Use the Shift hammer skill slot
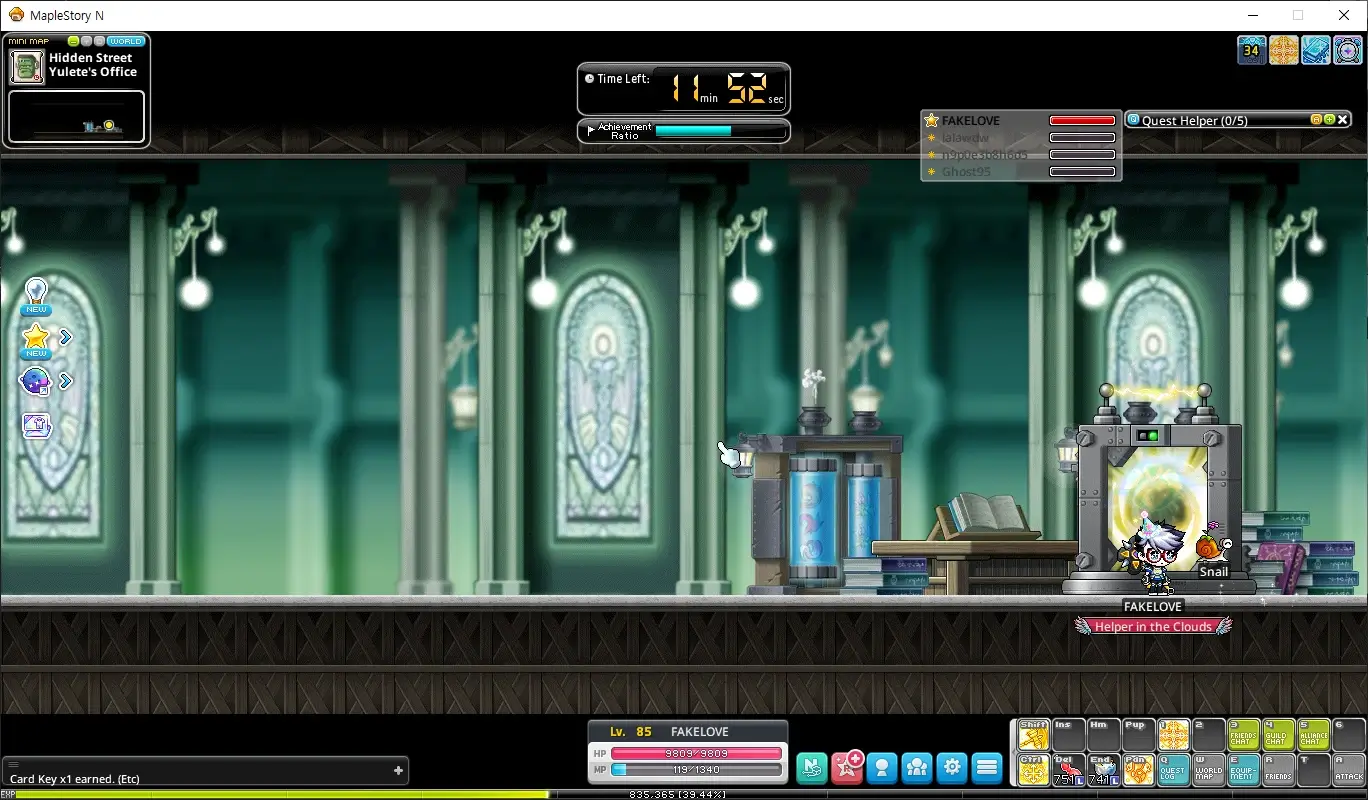1368x800 pixels. click(x=1033, y=735)
